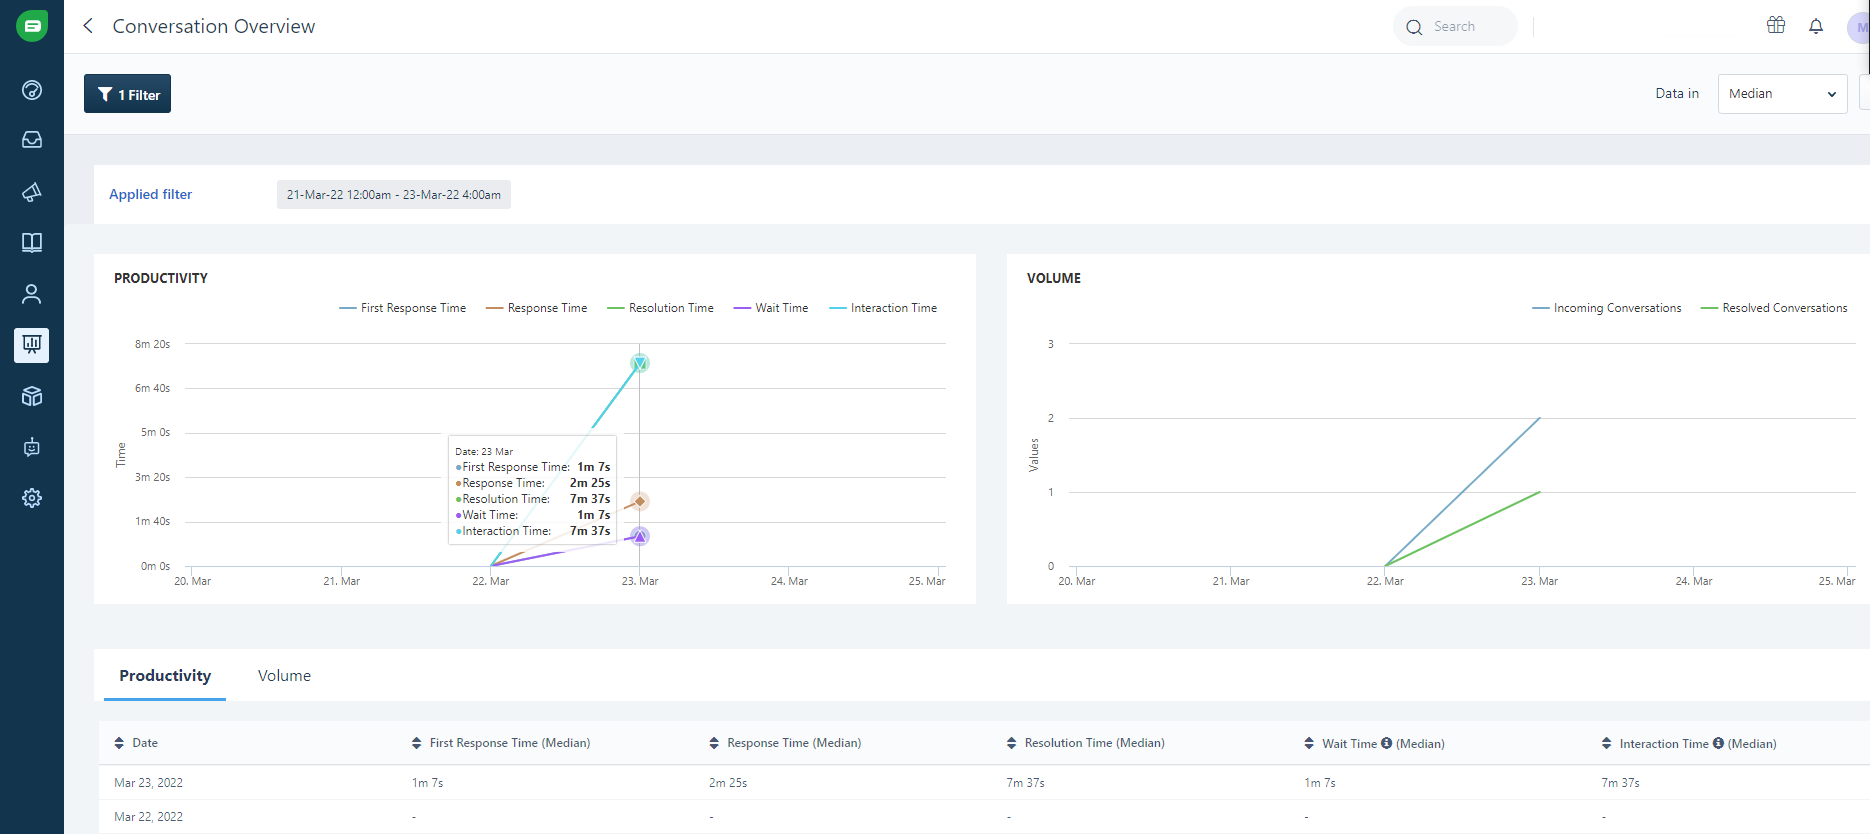Open the 1 Filter button
The height and width of the screenshot is (834, 1870).
[x=127, y=94]
